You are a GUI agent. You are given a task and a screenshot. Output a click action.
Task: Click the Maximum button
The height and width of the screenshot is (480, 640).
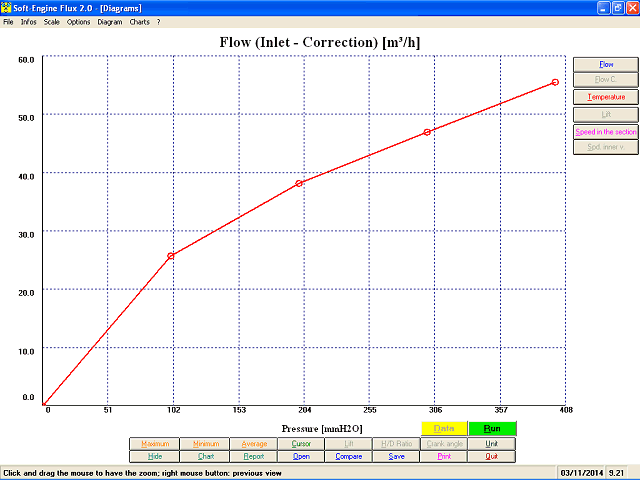pos(155,444)
